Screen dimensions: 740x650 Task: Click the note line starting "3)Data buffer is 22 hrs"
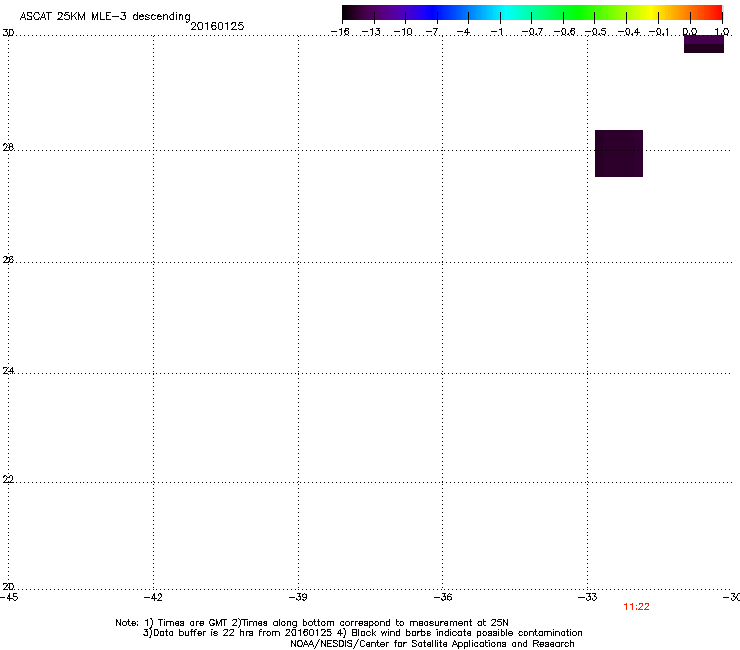coord(362,633)
